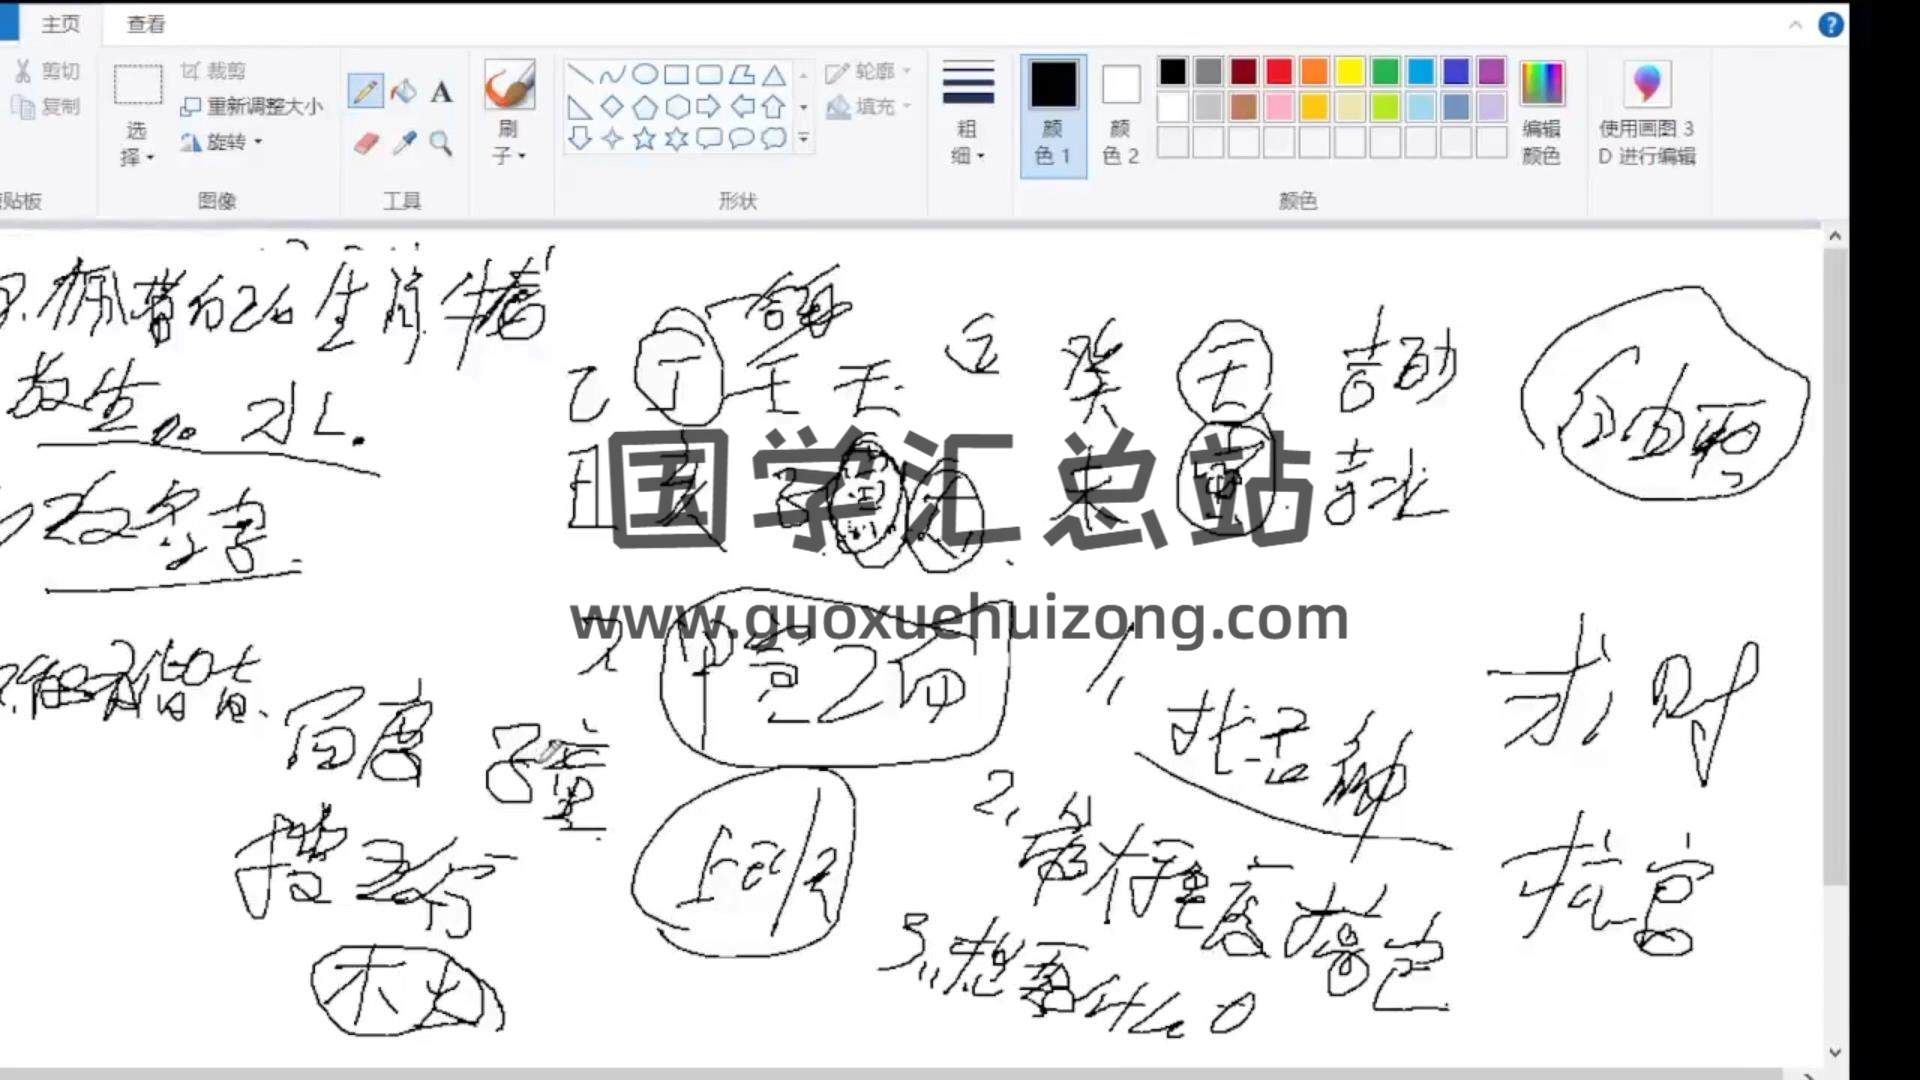The width and height of the screenshot is (1920, 1080).
Task: Switch to the 查看 (View) tab
Action: pyautogui.click(x=146, y=24)
